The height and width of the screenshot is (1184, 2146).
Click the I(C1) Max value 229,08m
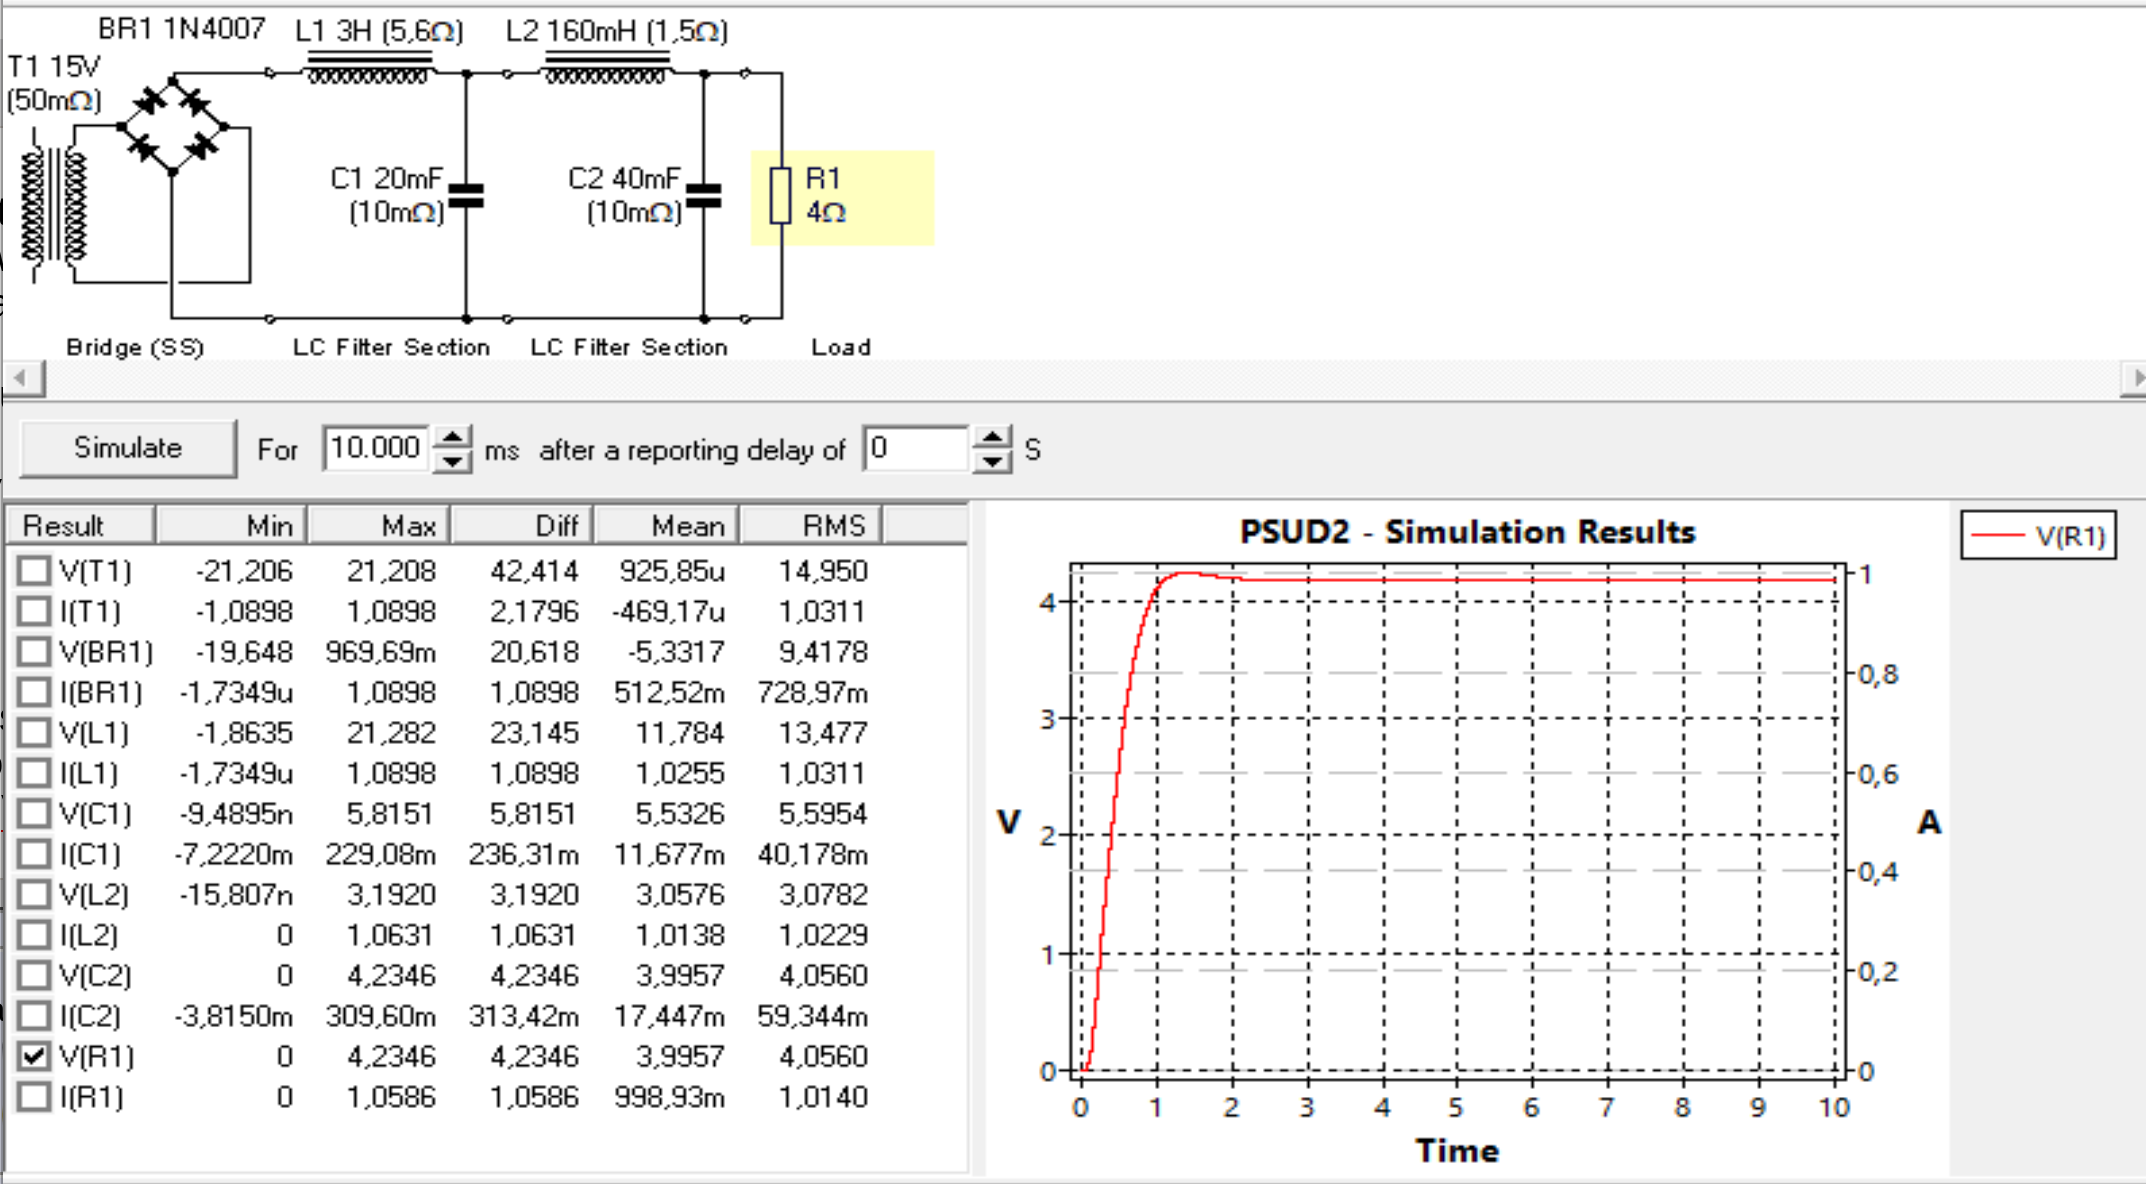380,854
